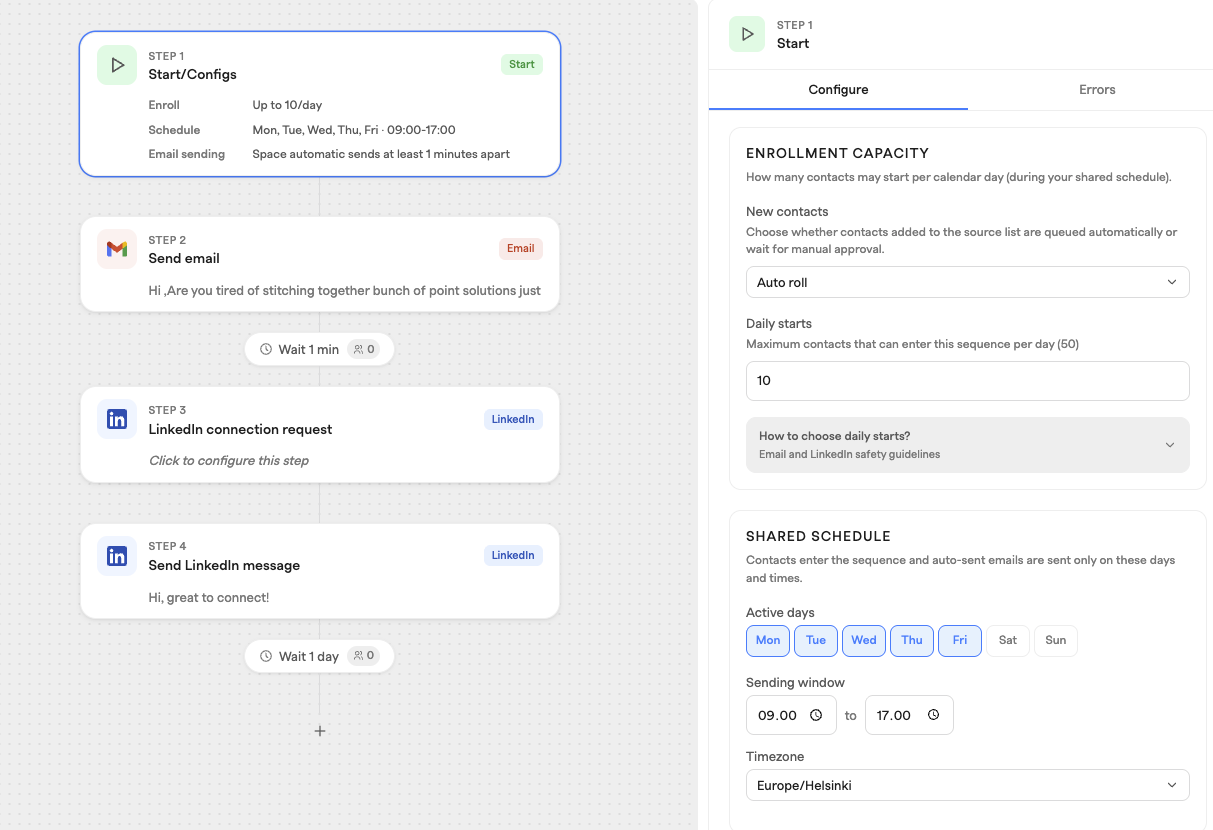Click the LinkedIn icon in Step 3 card
1213x830 pixels.
117,419
